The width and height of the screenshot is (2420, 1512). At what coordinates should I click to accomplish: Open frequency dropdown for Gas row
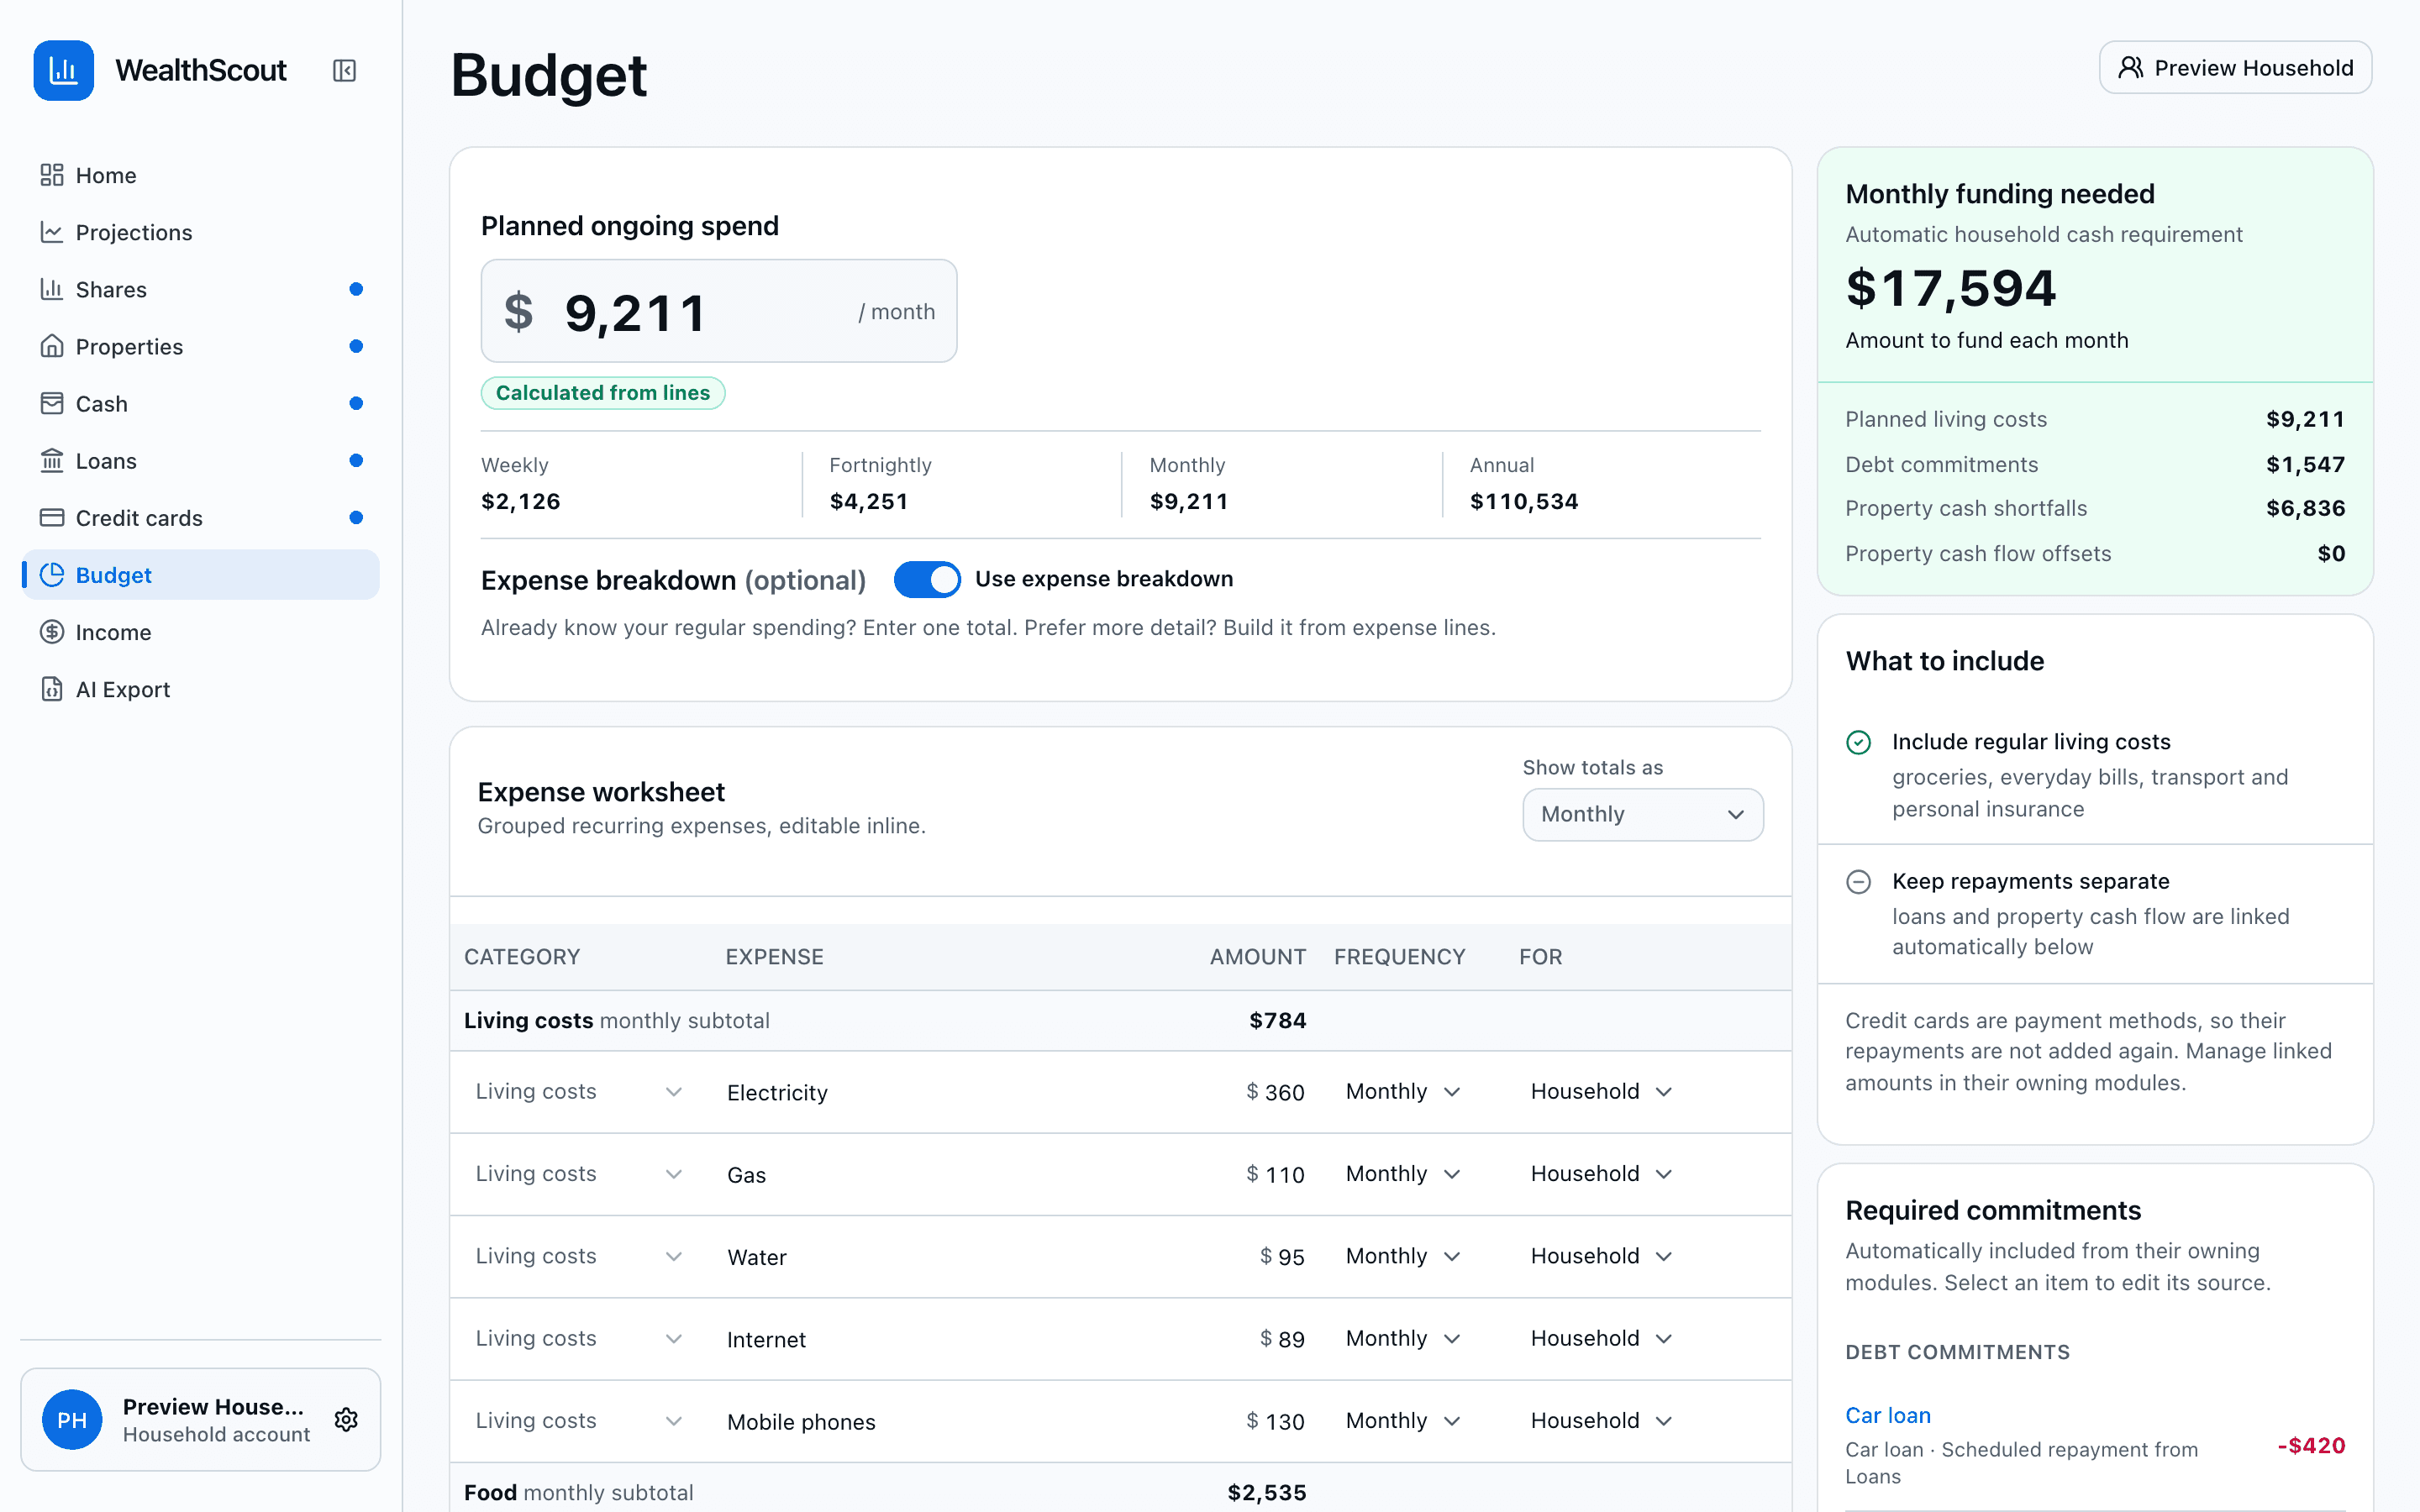pyautogui.click(x=1403, y=1173)
